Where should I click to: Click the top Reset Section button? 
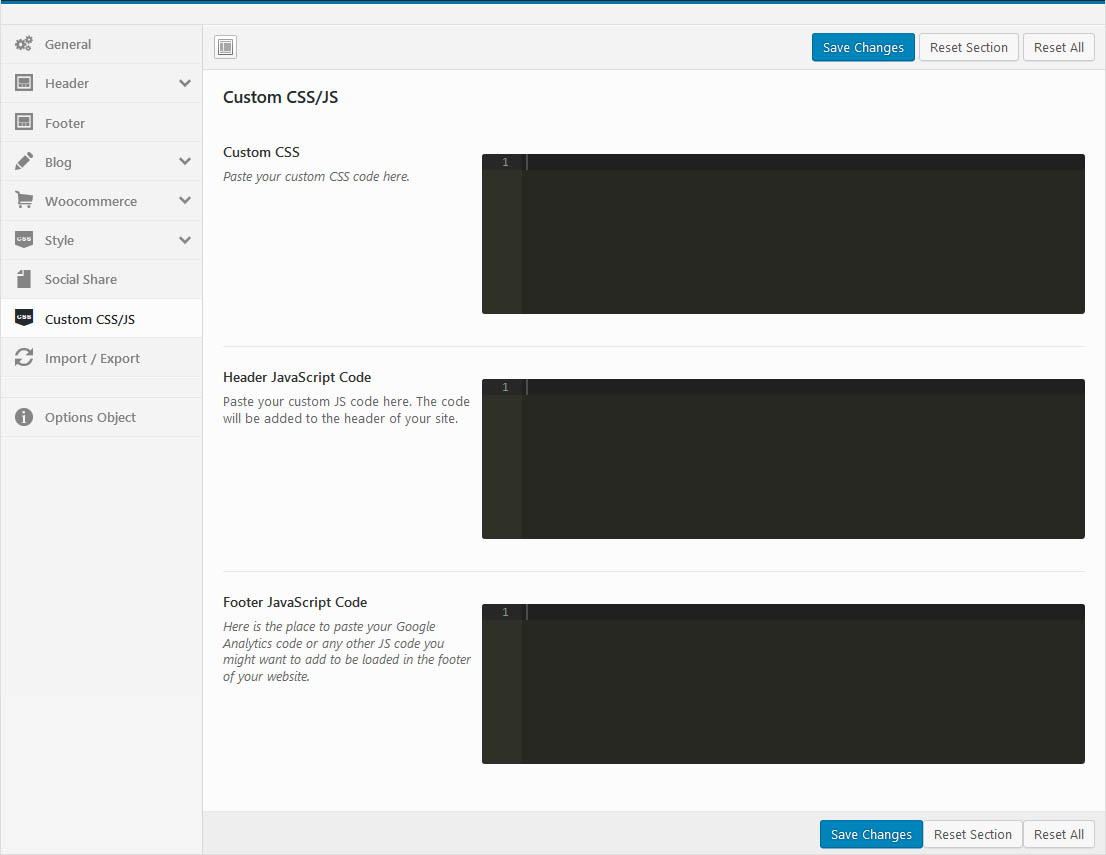pos(968,47)
